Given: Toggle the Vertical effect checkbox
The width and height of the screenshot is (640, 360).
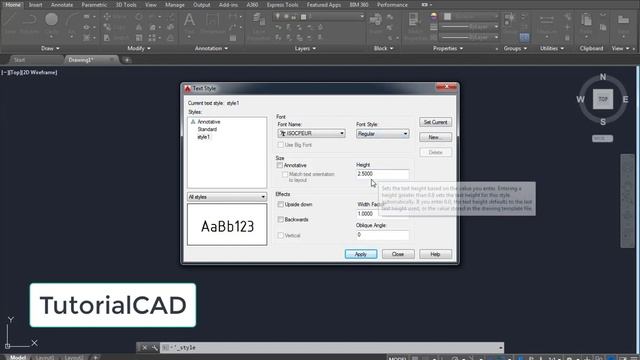Looking at the screenshot, I should pos(280,236).
